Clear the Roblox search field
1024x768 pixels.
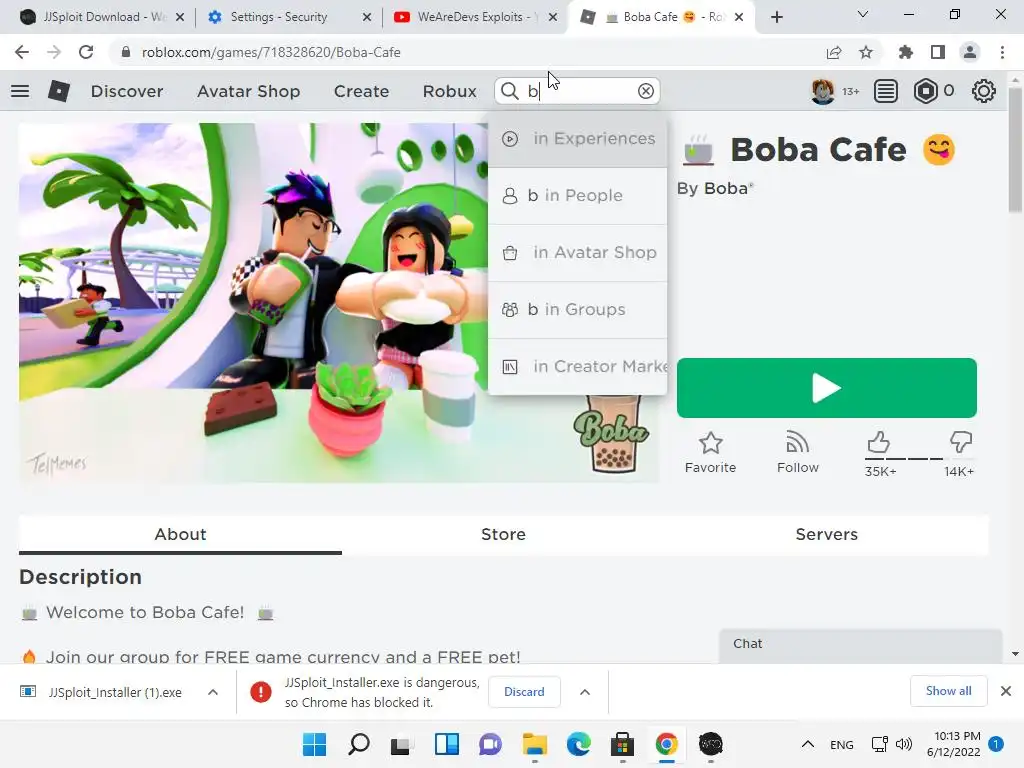point(646,91)
